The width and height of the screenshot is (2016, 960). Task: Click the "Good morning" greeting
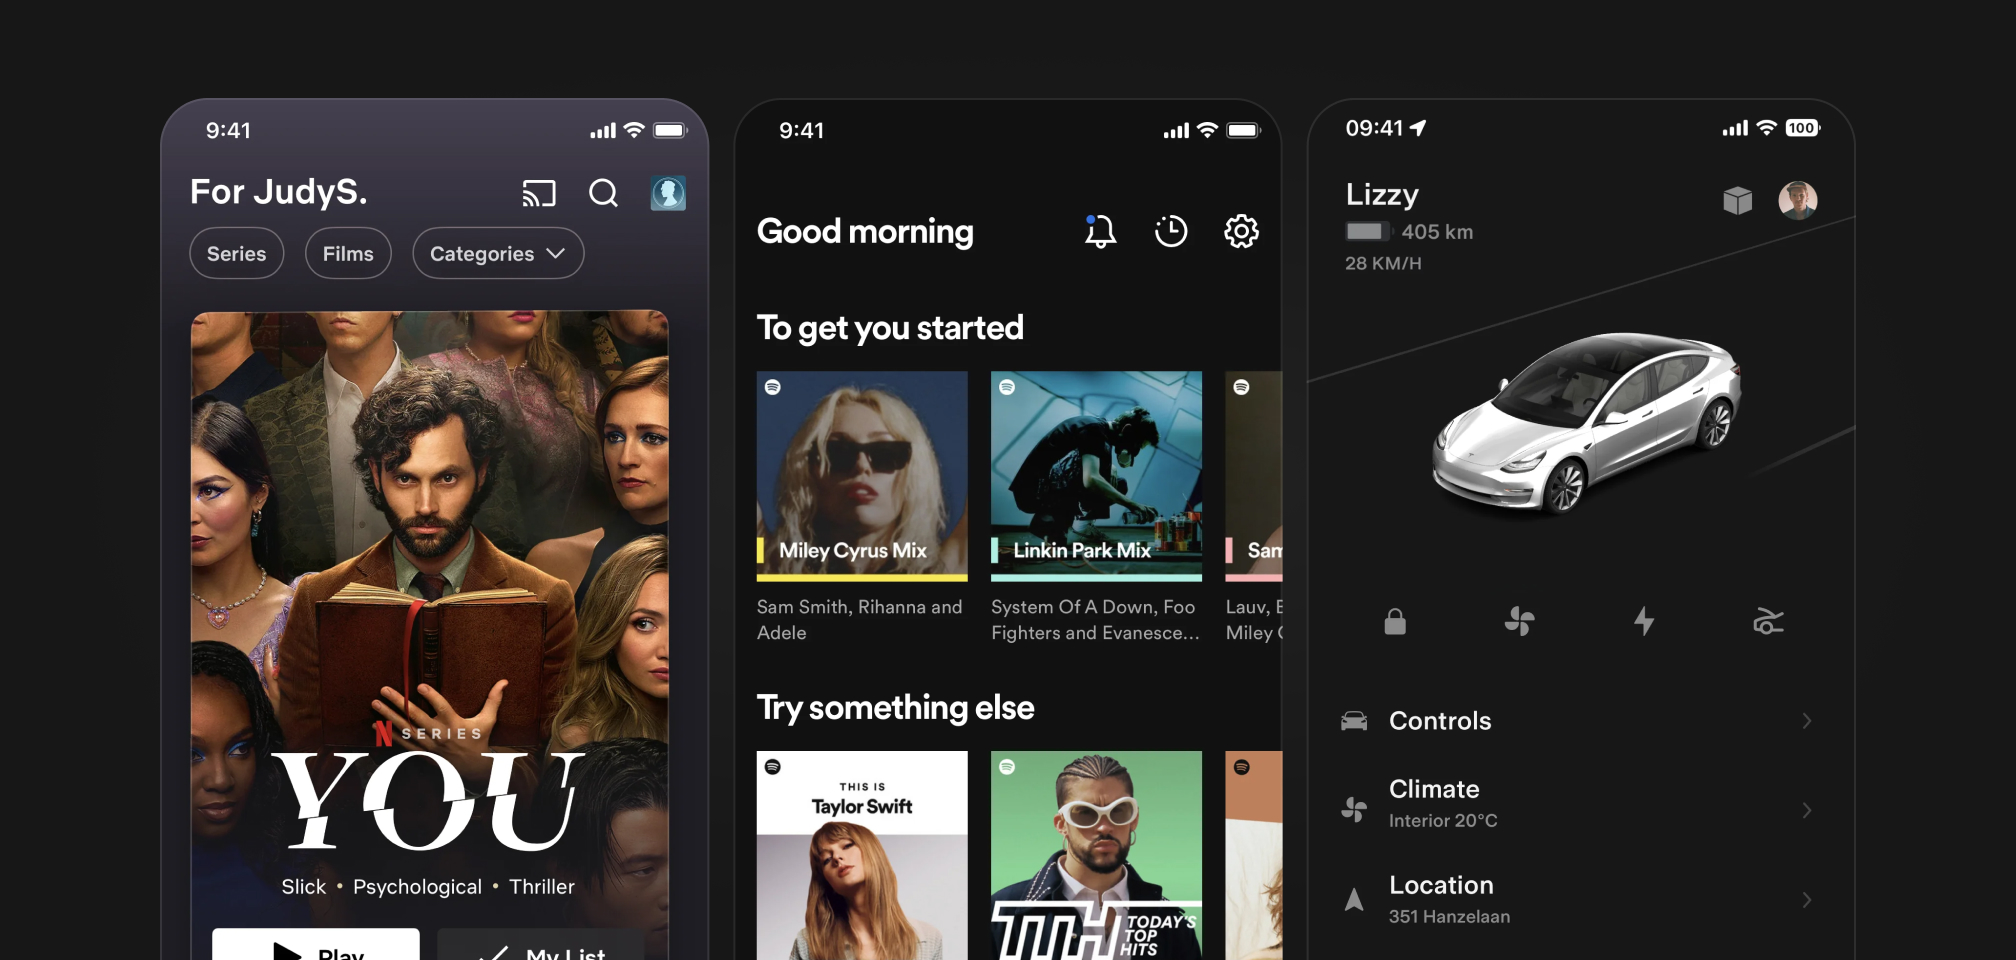coord(865,232)
